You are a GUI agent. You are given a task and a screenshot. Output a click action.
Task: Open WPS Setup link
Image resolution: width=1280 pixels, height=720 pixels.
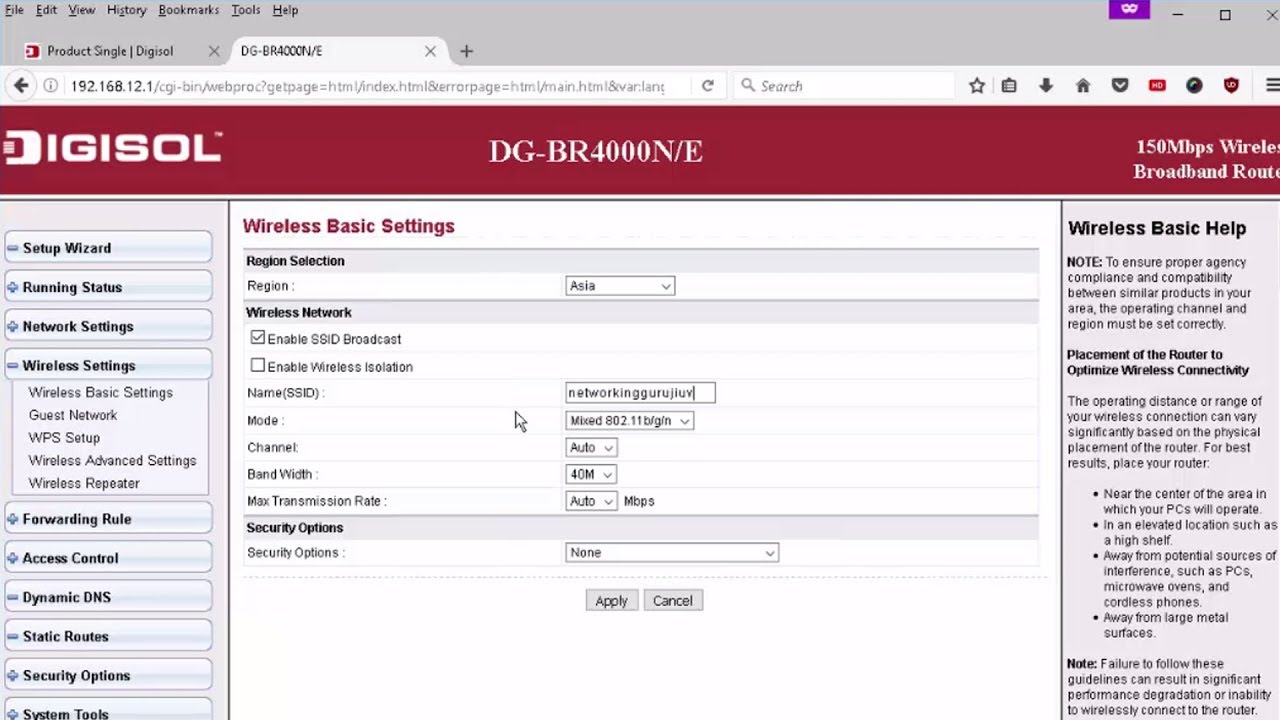point(64,438)
